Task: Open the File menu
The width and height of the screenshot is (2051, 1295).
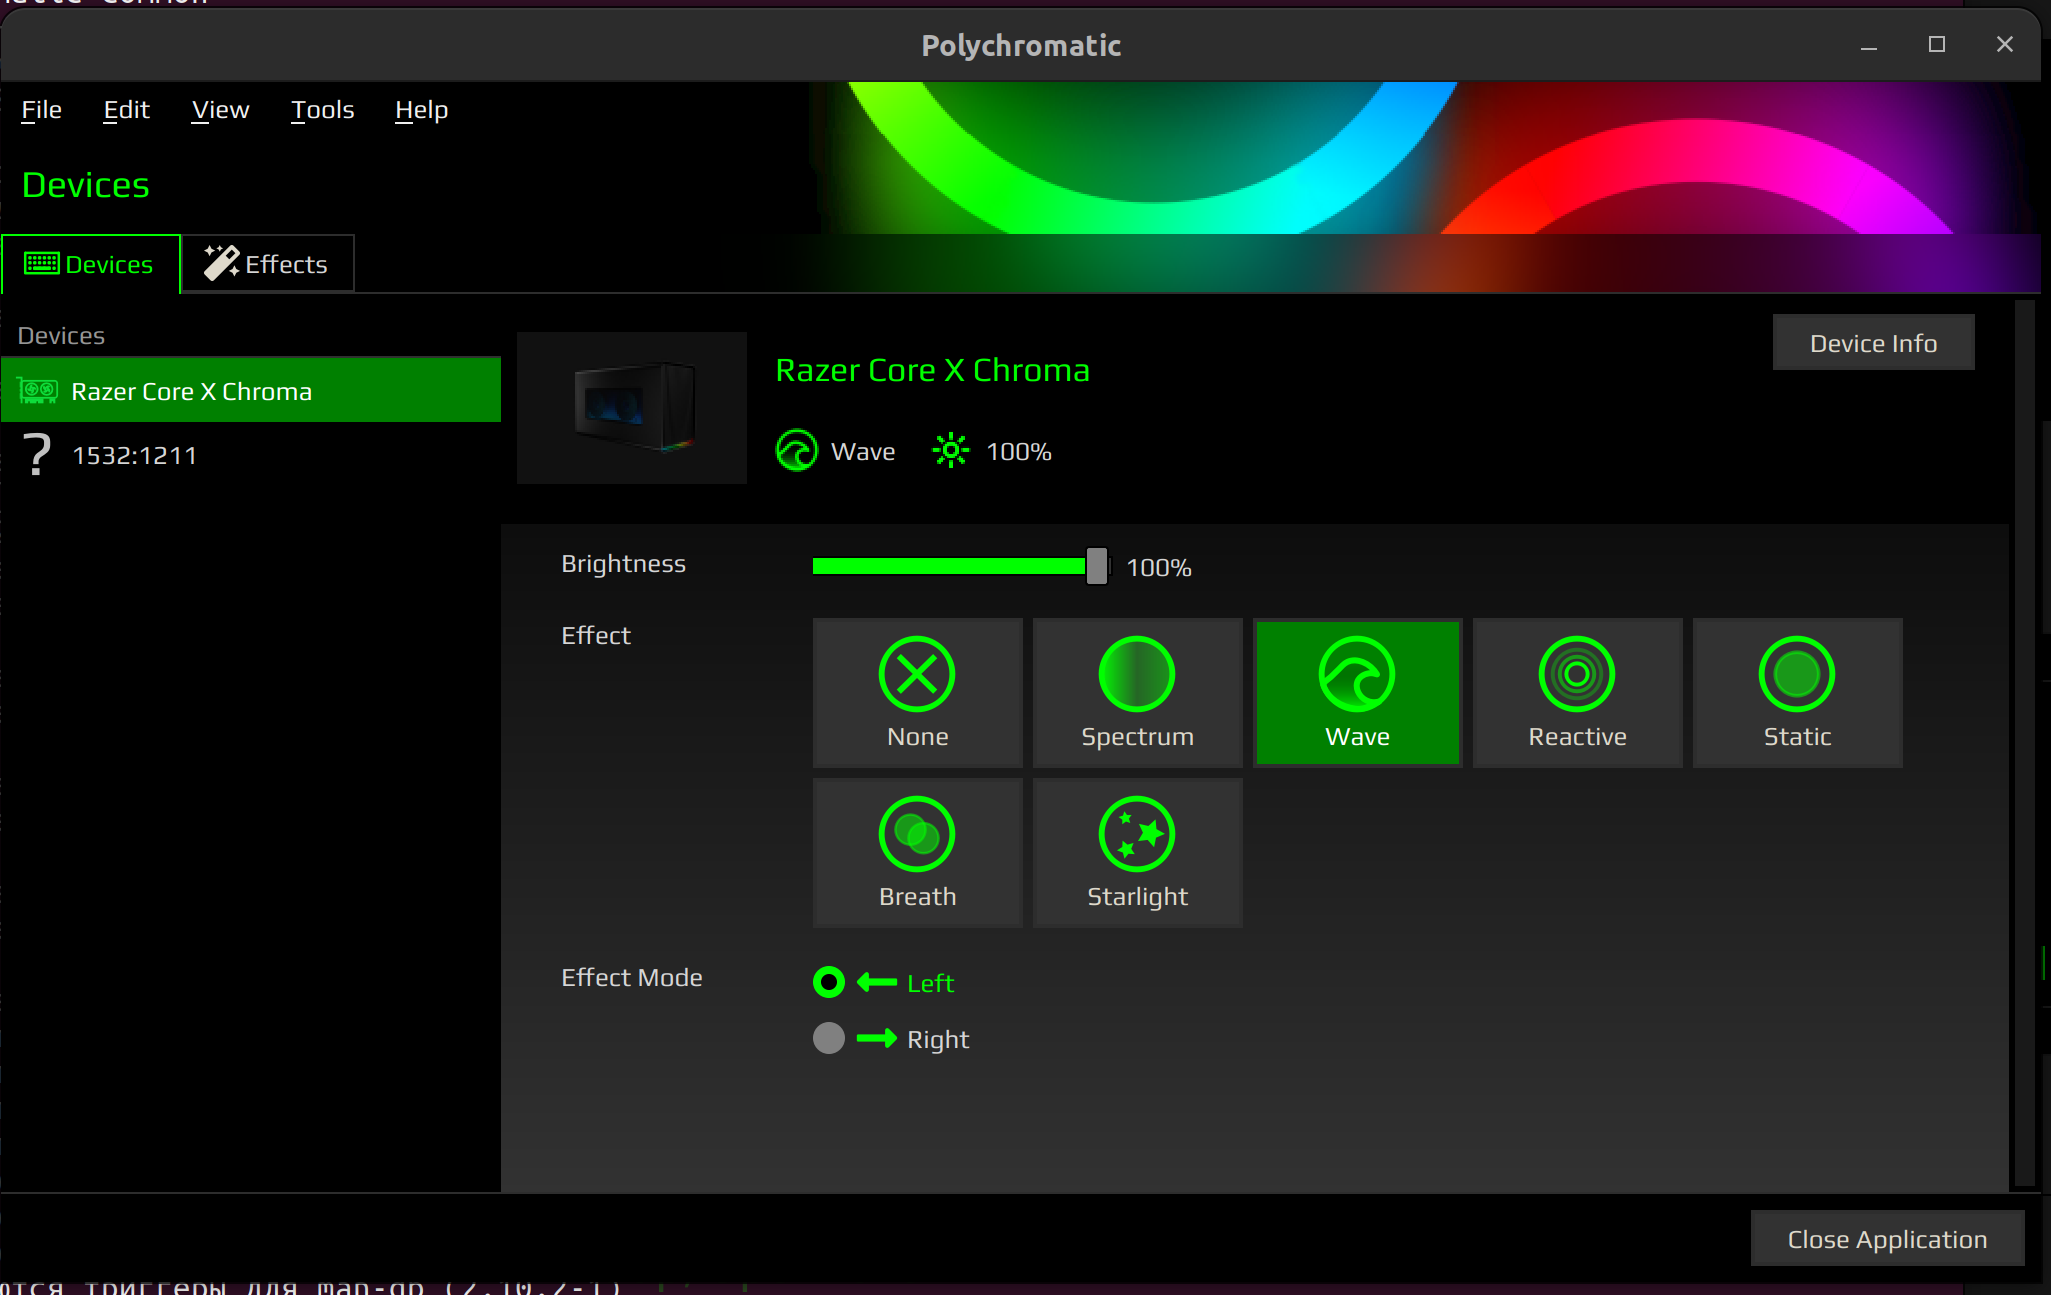Action: (41, 110)
